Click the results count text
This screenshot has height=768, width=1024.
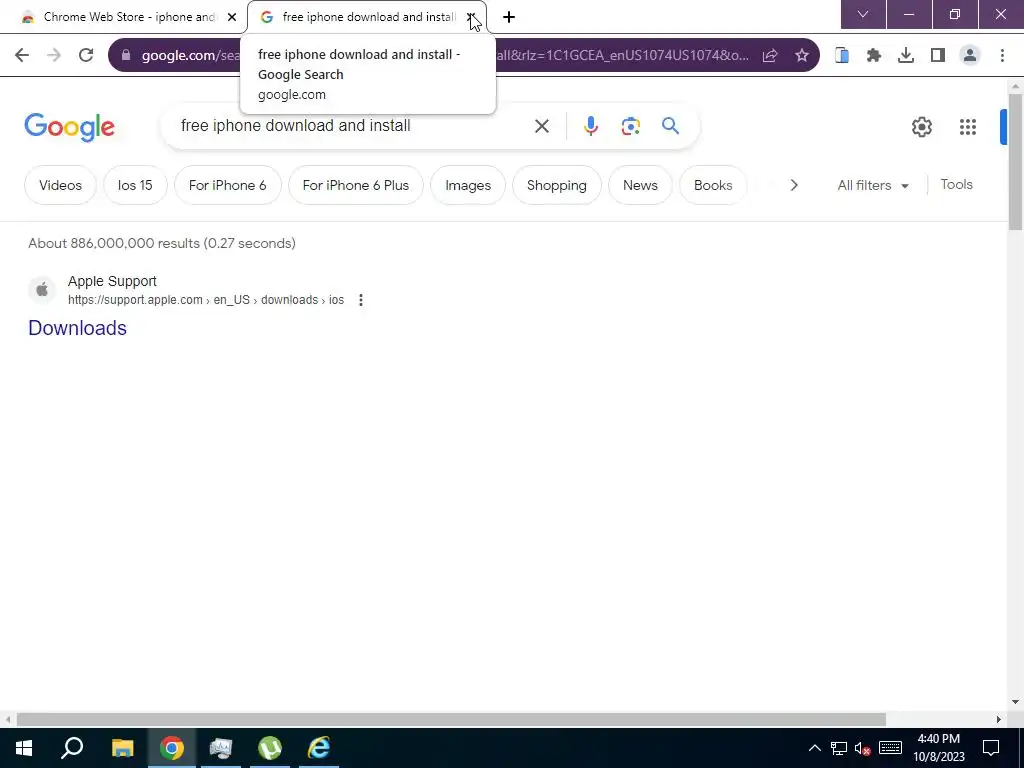pos(162,244)
